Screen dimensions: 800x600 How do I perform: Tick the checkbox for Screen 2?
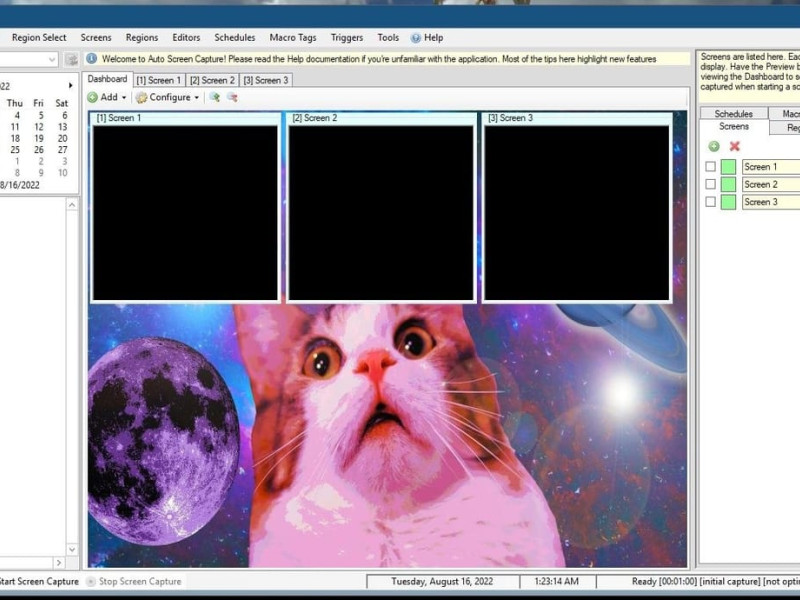pos(710,184)
